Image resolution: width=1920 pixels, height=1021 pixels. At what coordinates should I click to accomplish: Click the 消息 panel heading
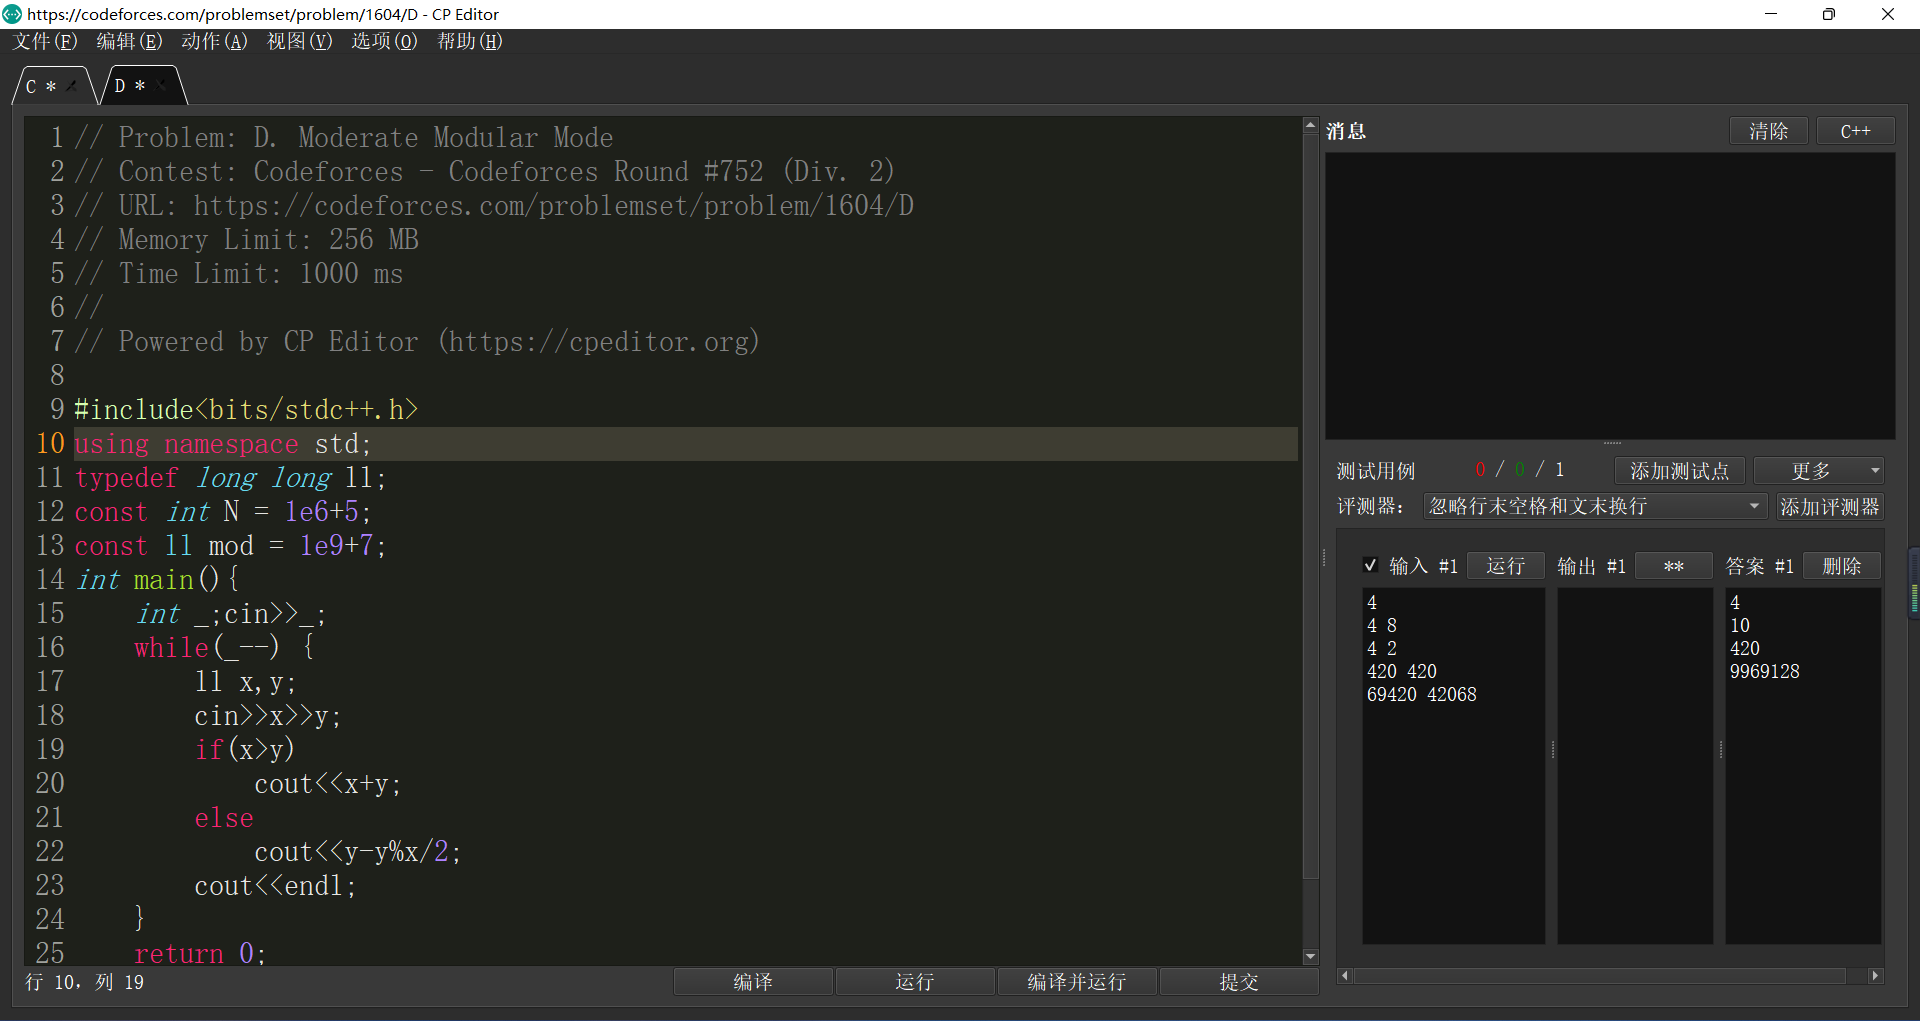1346,131
